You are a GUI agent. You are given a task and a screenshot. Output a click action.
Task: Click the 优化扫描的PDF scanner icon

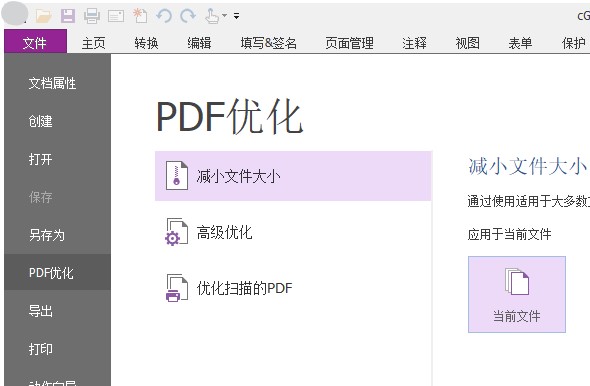pyautogui.click(x=176, y=288)
